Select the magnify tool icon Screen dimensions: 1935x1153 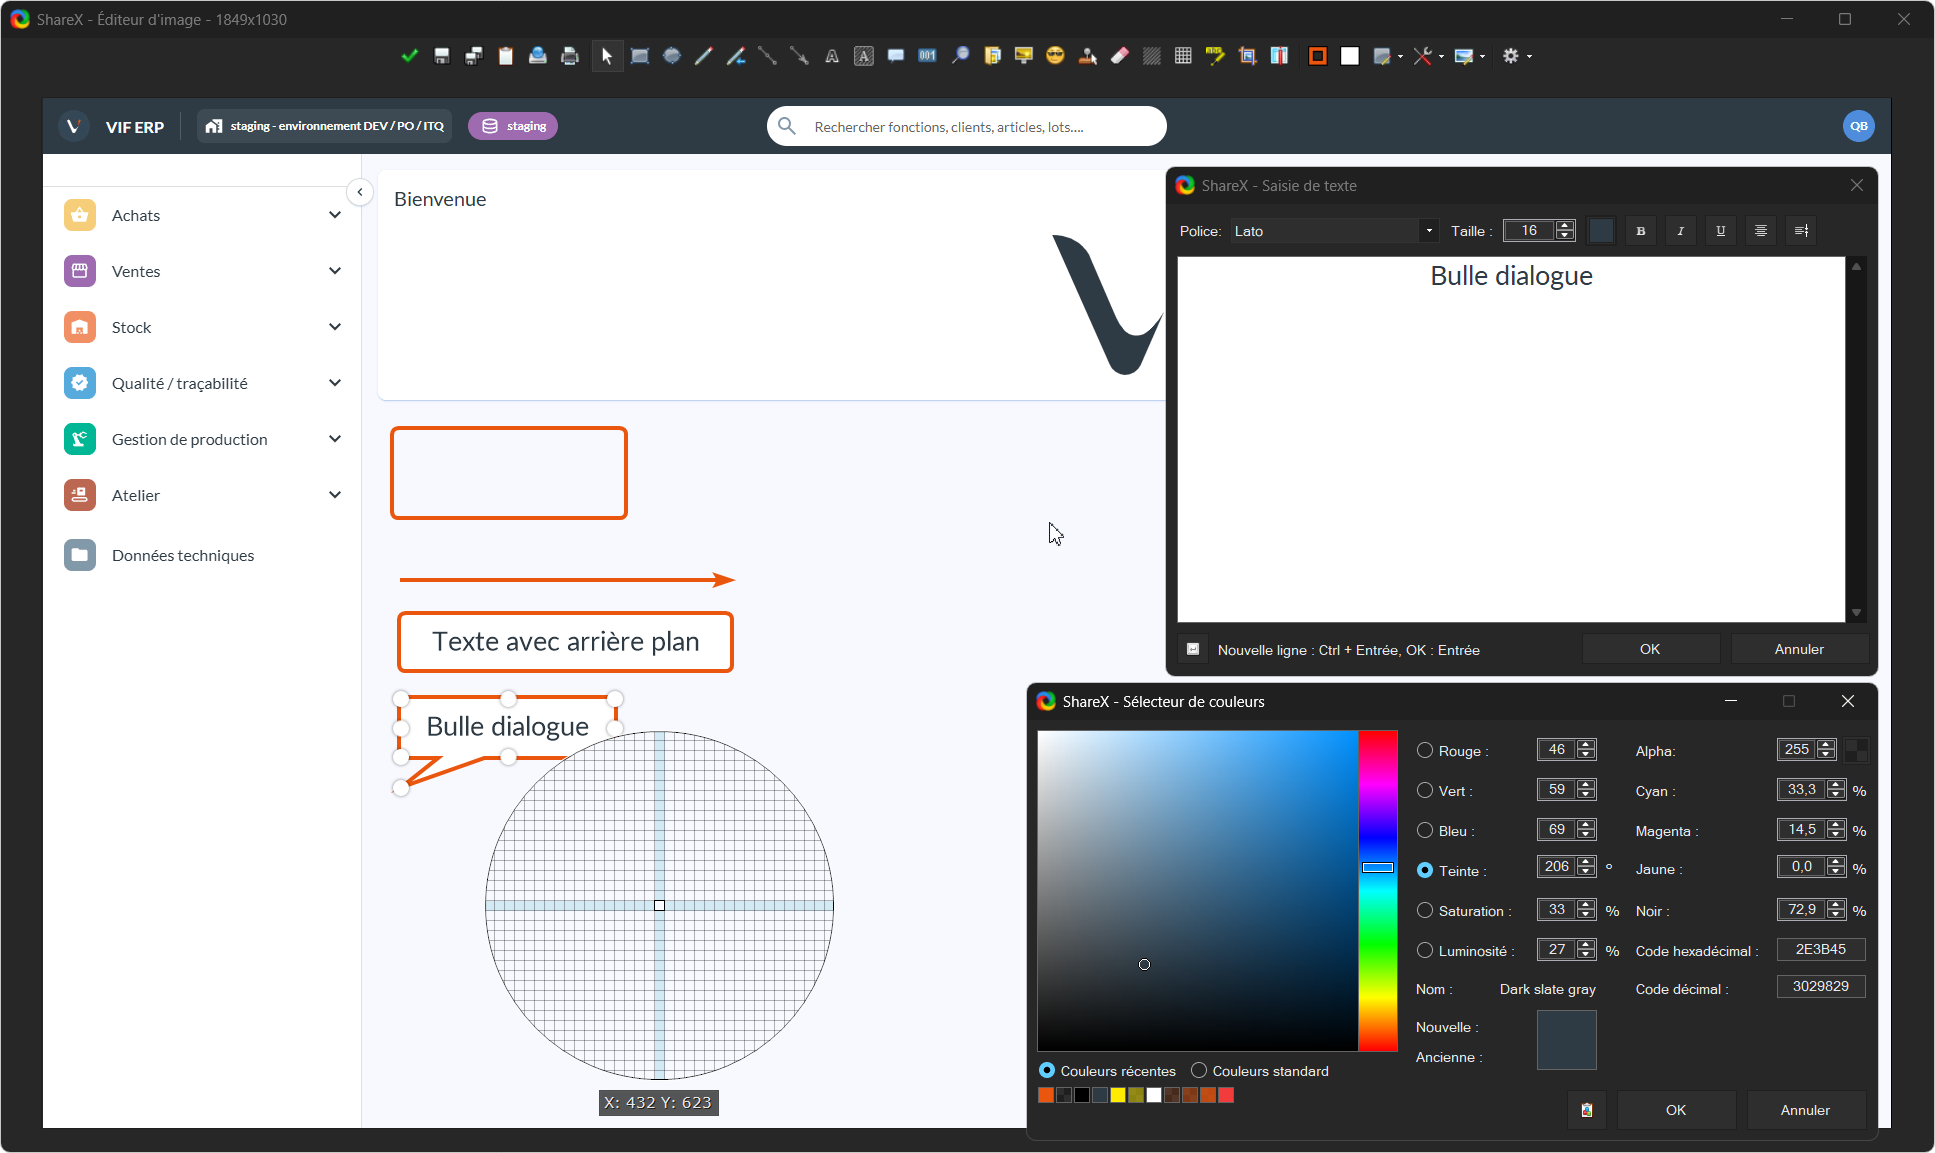960,56
